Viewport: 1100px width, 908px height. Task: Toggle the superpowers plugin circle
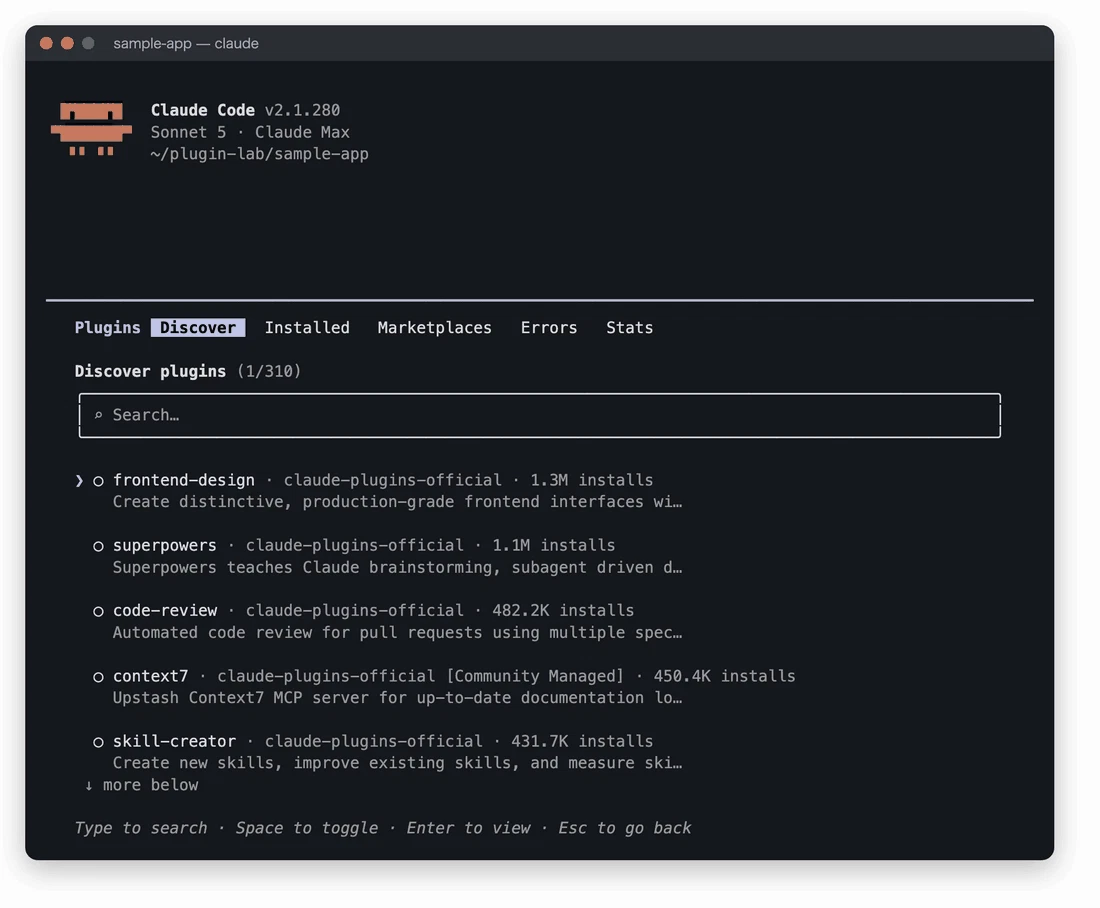click(99, 547)
